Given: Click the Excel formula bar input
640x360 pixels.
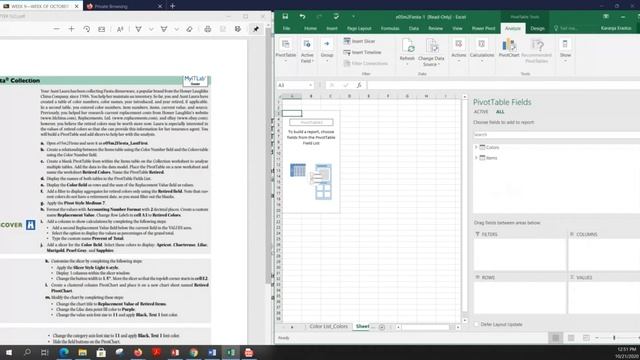Looking at the screenshot, I should tap(503, 85).
